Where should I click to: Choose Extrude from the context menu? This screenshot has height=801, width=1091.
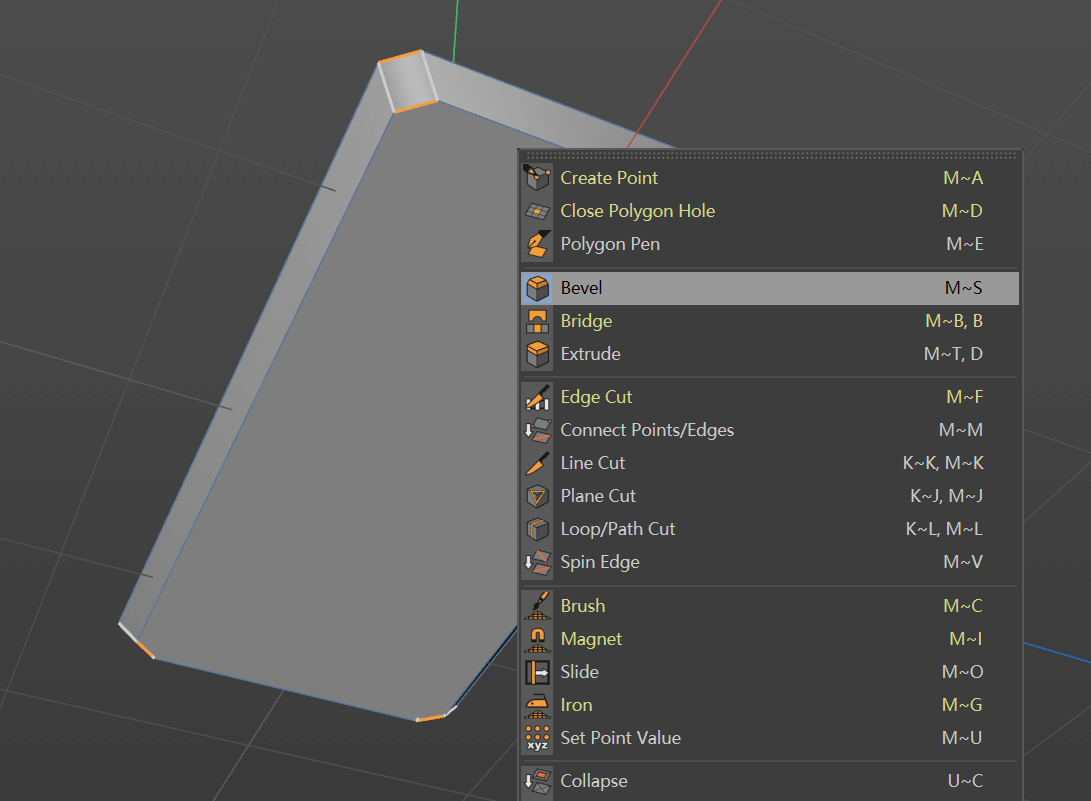coord(770,354)
